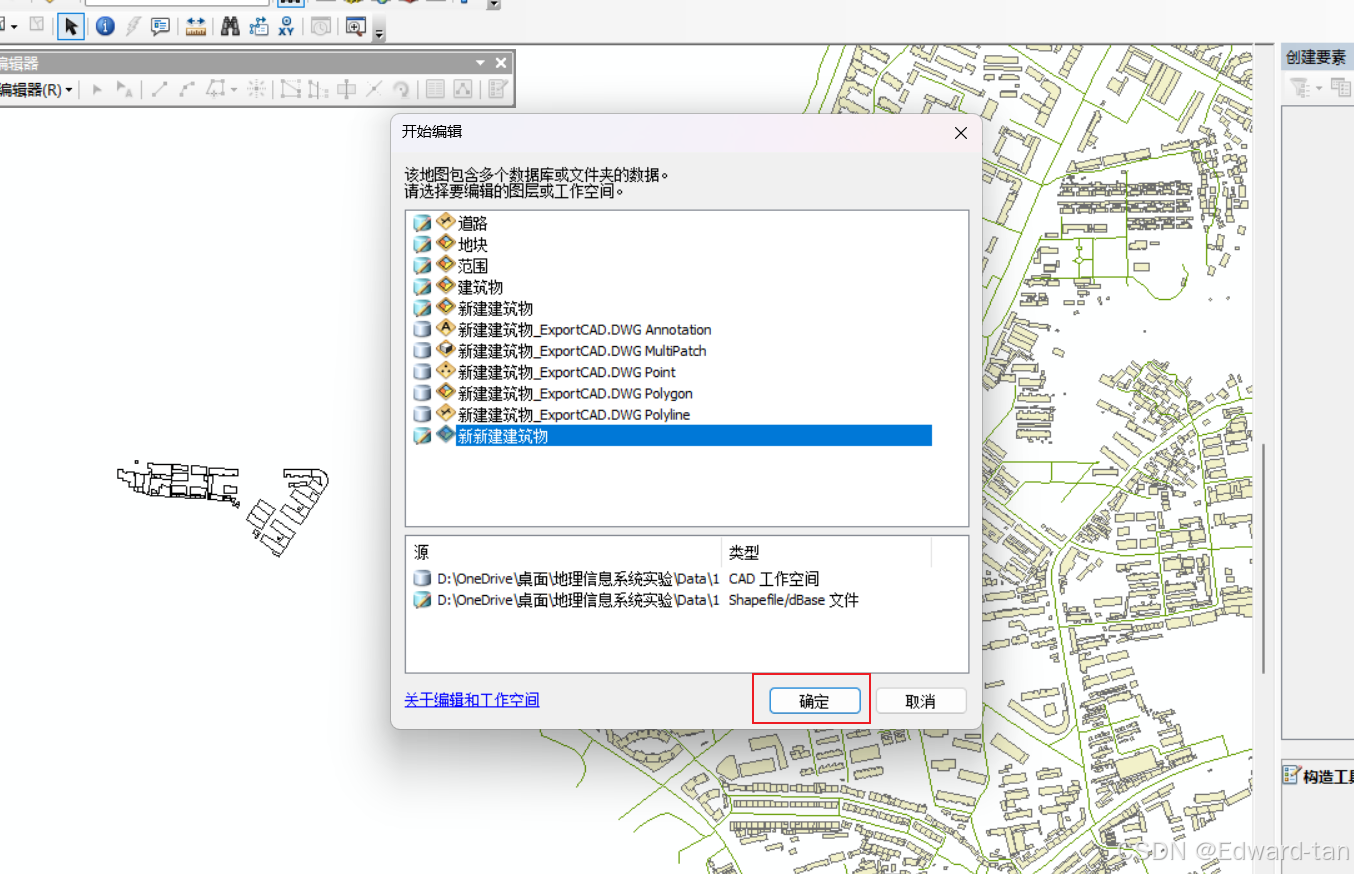Choose the HTML Popup tool

(160, 27)
